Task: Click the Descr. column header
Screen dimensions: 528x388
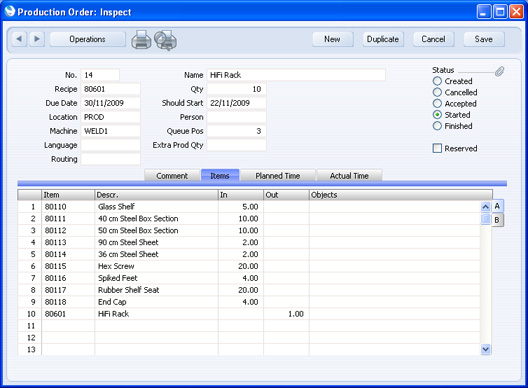Action: coord(156,195)
